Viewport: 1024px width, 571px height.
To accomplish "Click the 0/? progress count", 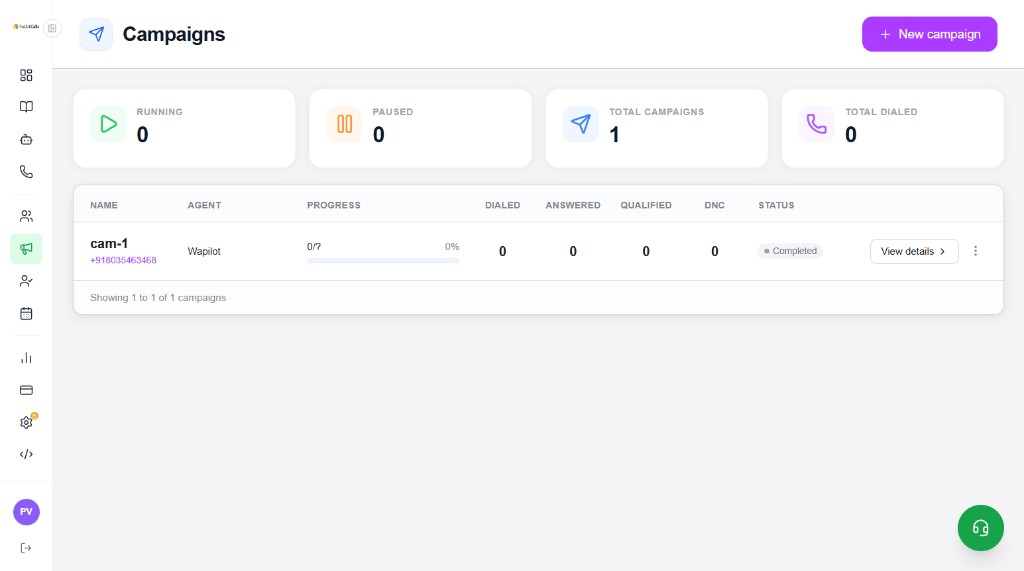I will 313,246.
